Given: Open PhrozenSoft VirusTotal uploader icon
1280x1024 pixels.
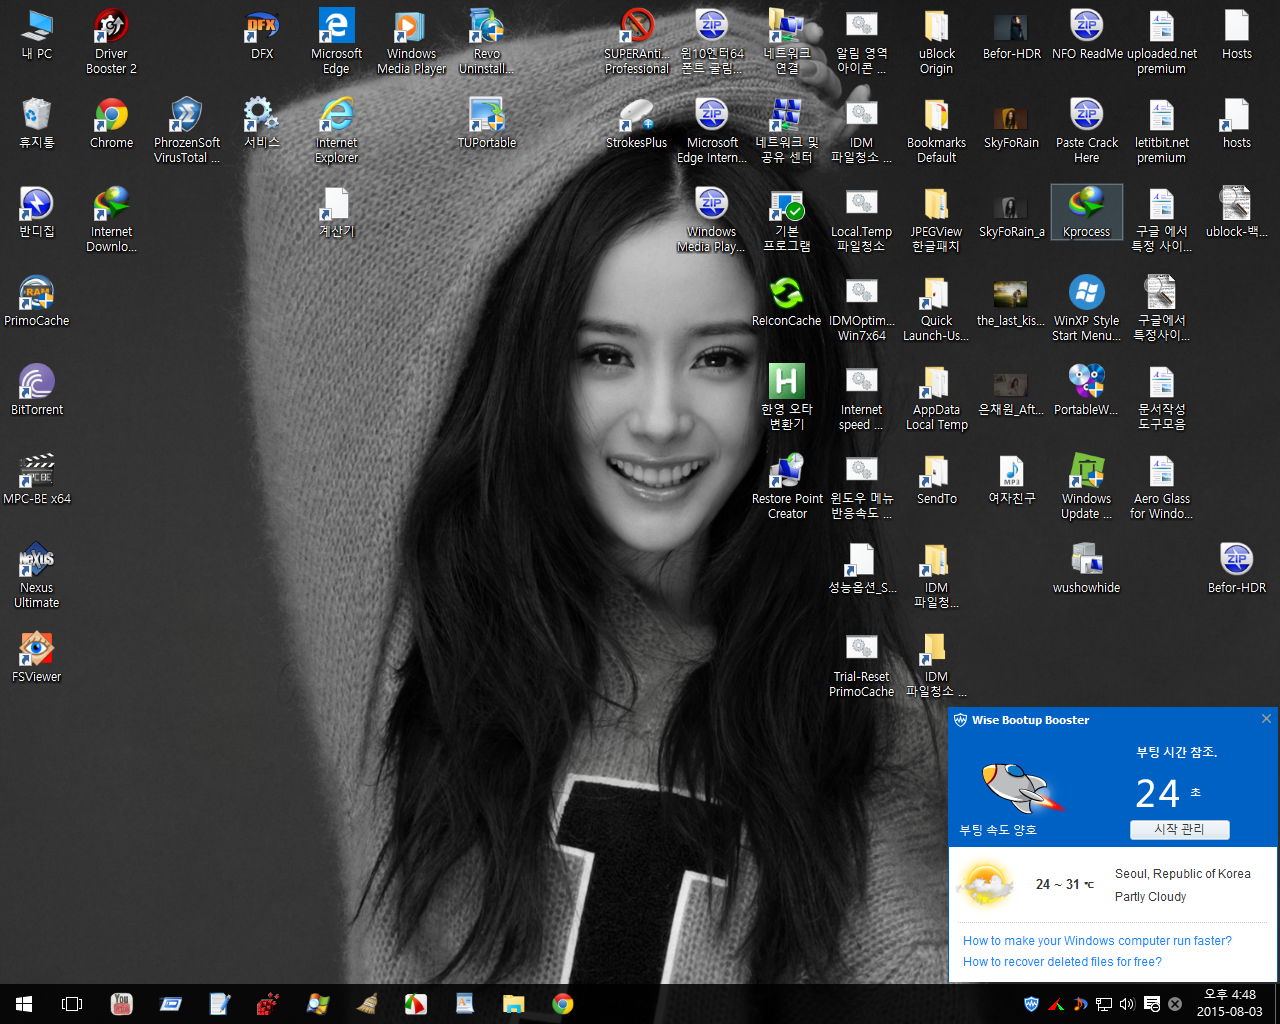Looking at the screenshot, I should (x=187, y=131).
